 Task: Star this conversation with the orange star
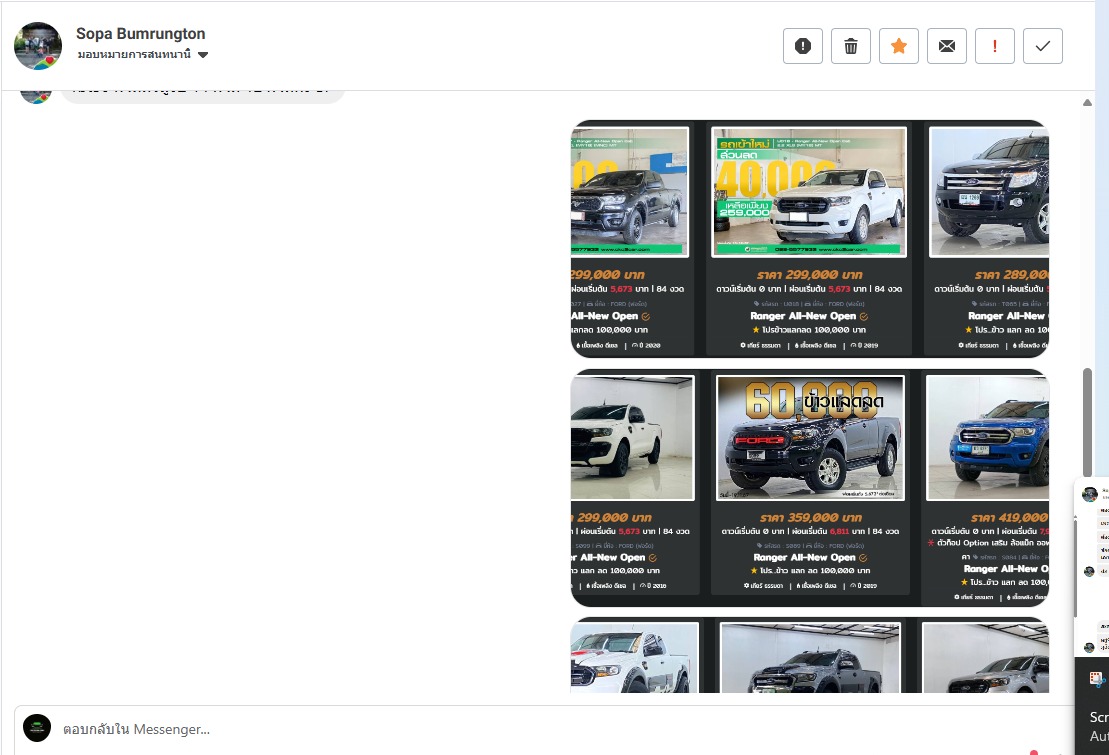pyautogui.click(x=899, y=46)
